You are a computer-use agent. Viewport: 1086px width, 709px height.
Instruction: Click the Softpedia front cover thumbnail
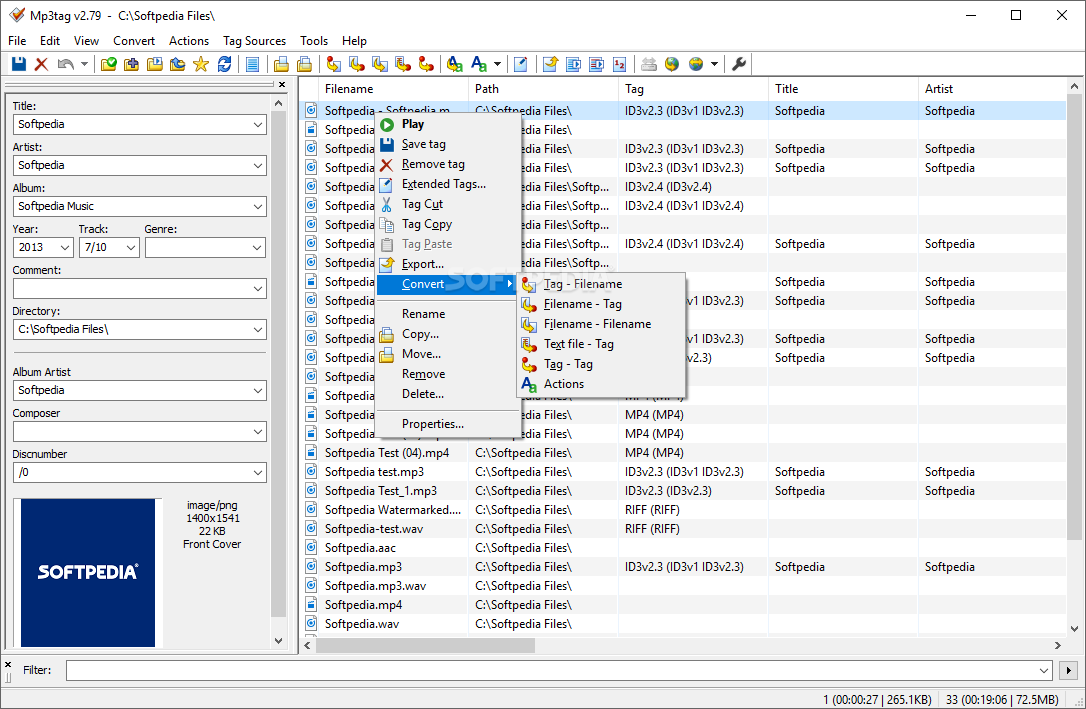click(88, 573)
